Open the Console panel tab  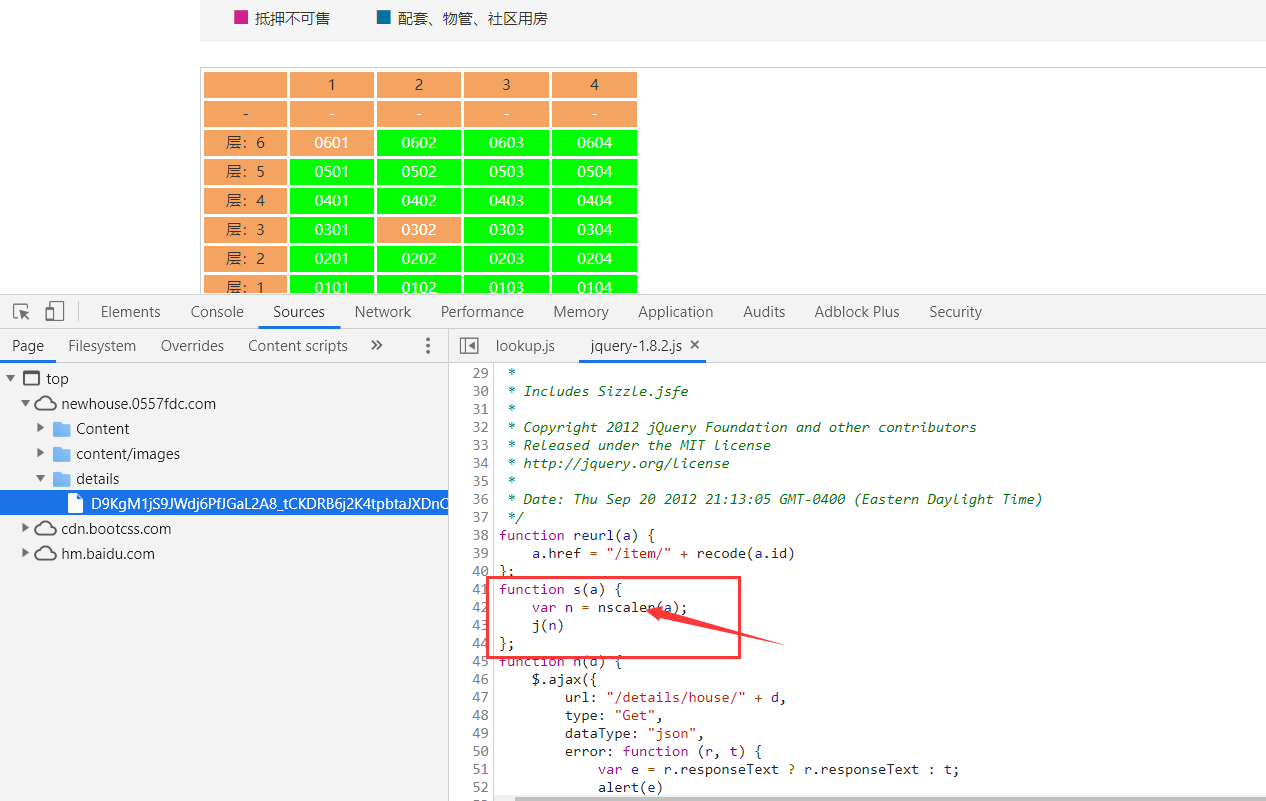click(217, 312)
